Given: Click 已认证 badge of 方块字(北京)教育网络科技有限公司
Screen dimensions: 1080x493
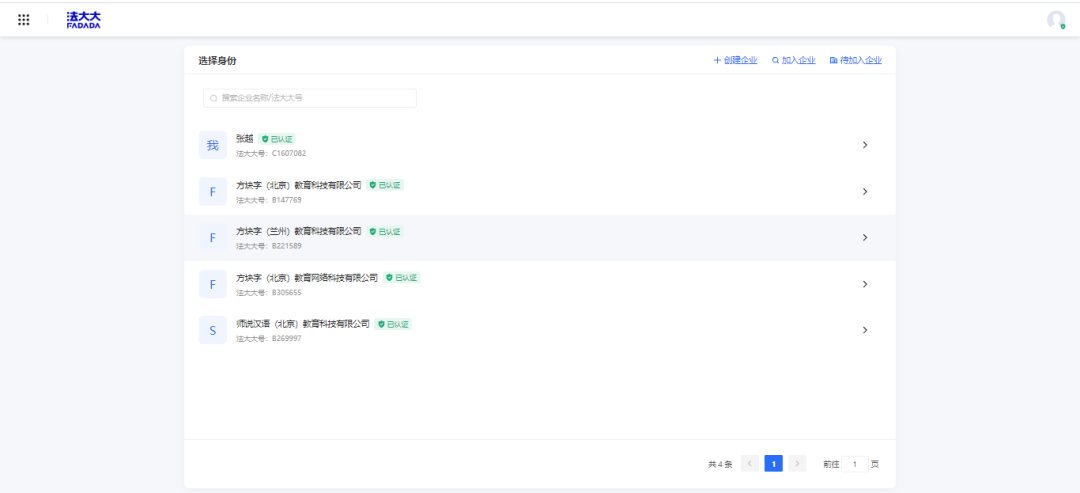Looking at the screenshot, I should click(x=402, y=277).
